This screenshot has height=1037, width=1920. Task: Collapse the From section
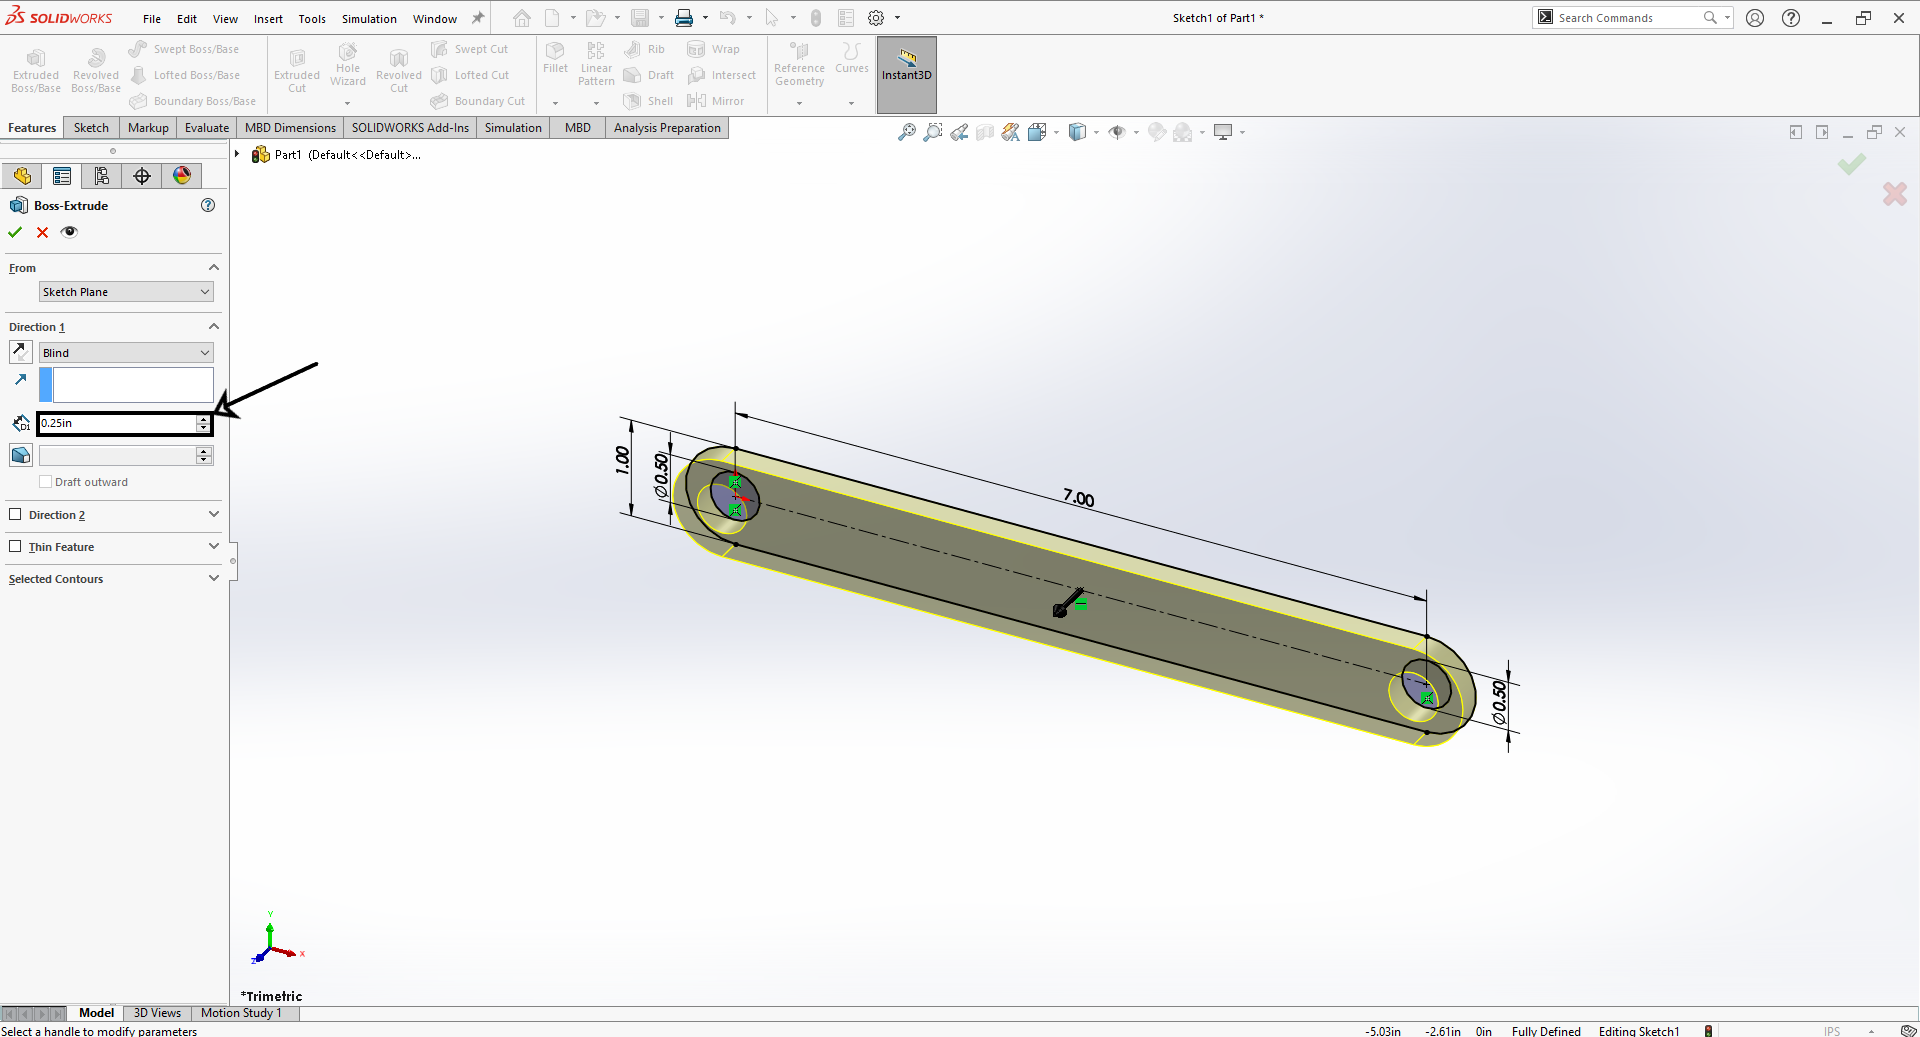point(213,267)
